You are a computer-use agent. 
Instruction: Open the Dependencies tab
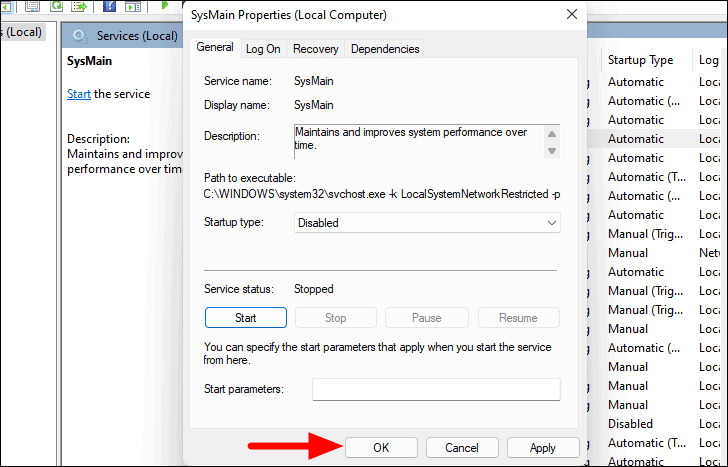coord(385,49)
